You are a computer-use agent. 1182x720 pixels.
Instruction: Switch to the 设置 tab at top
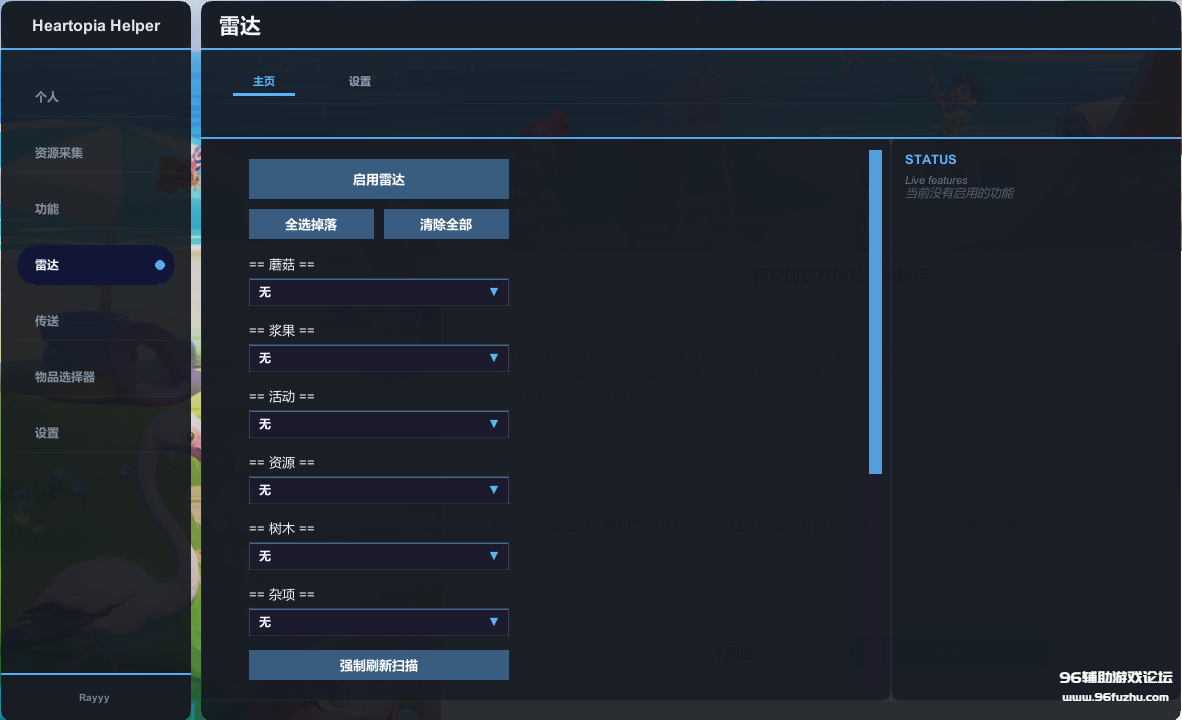360,82
